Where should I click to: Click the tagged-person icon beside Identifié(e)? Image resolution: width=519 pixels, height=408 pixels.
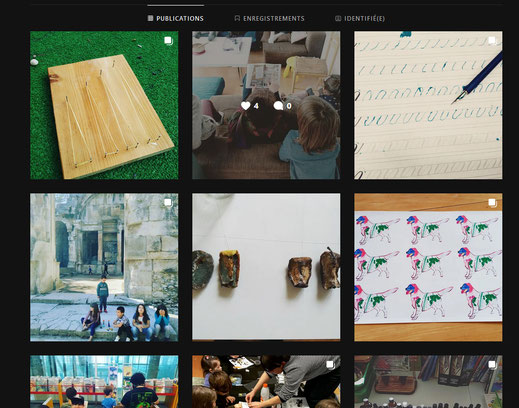(x=338, y=18)
